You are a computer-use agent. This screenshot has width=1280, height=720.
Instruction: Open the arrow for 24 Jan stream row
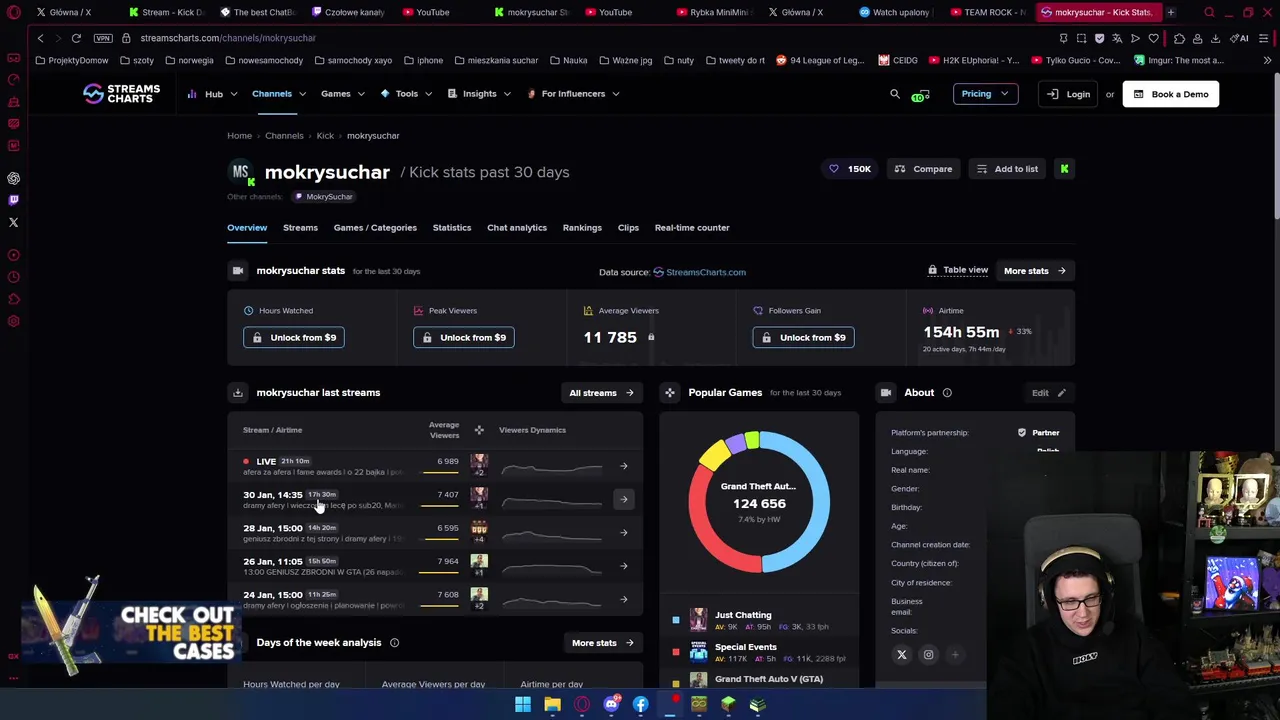tap(623, 599)
